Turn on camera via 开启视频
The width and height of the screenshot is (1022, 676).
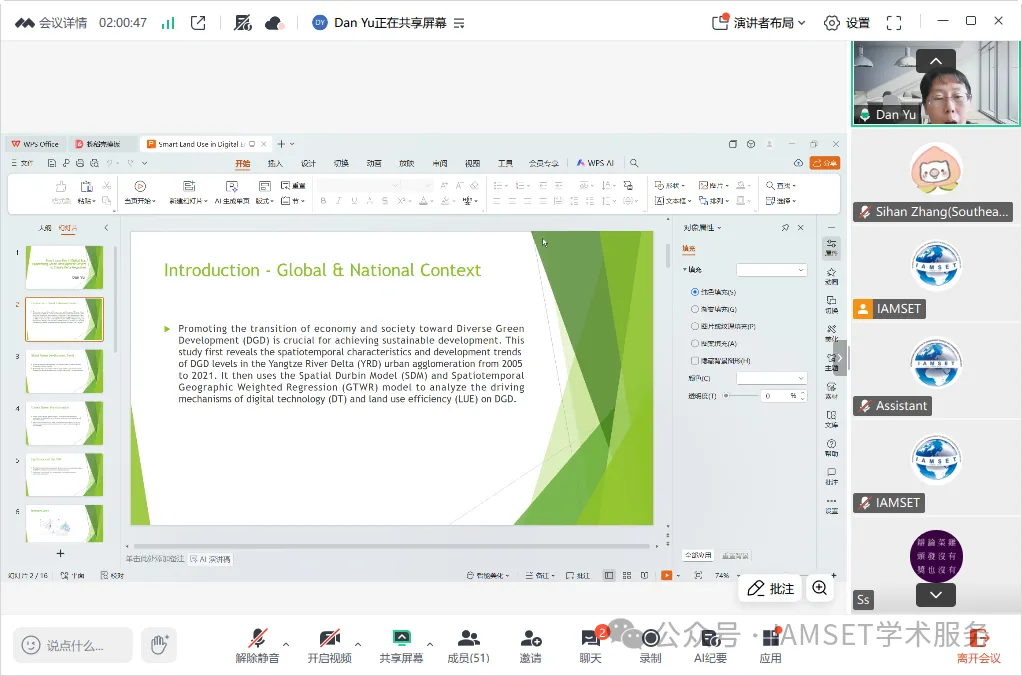(x=329, y=645)
